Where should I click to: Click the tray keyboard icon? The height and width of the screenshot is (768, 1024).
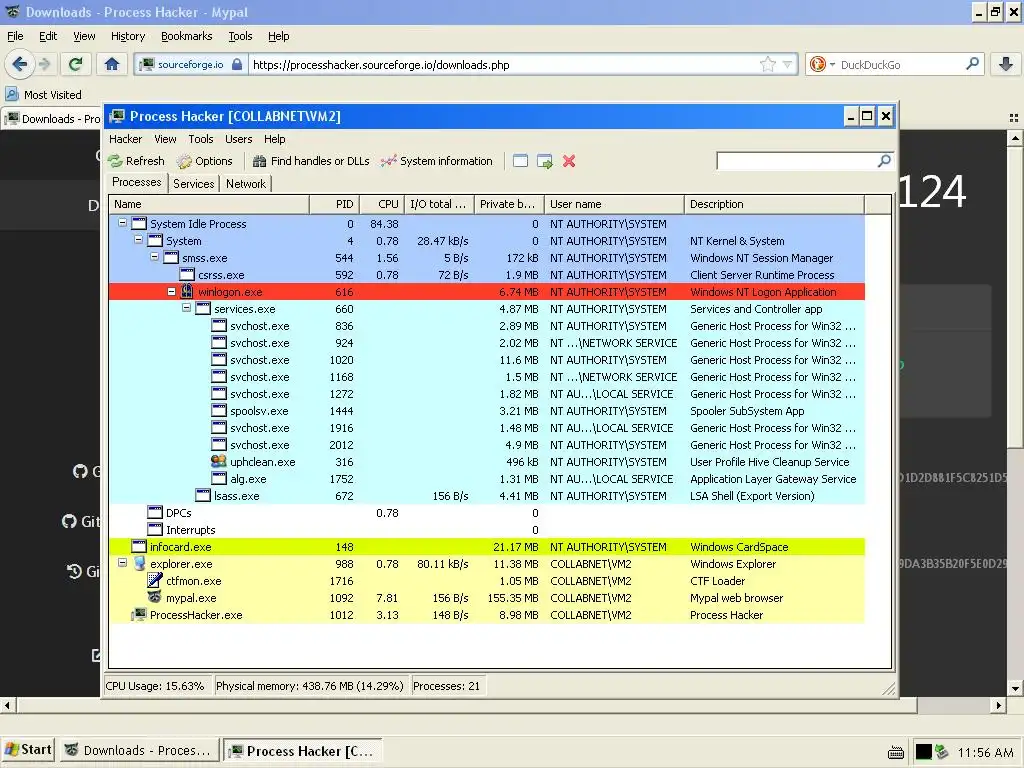click(x=896, y=753)
